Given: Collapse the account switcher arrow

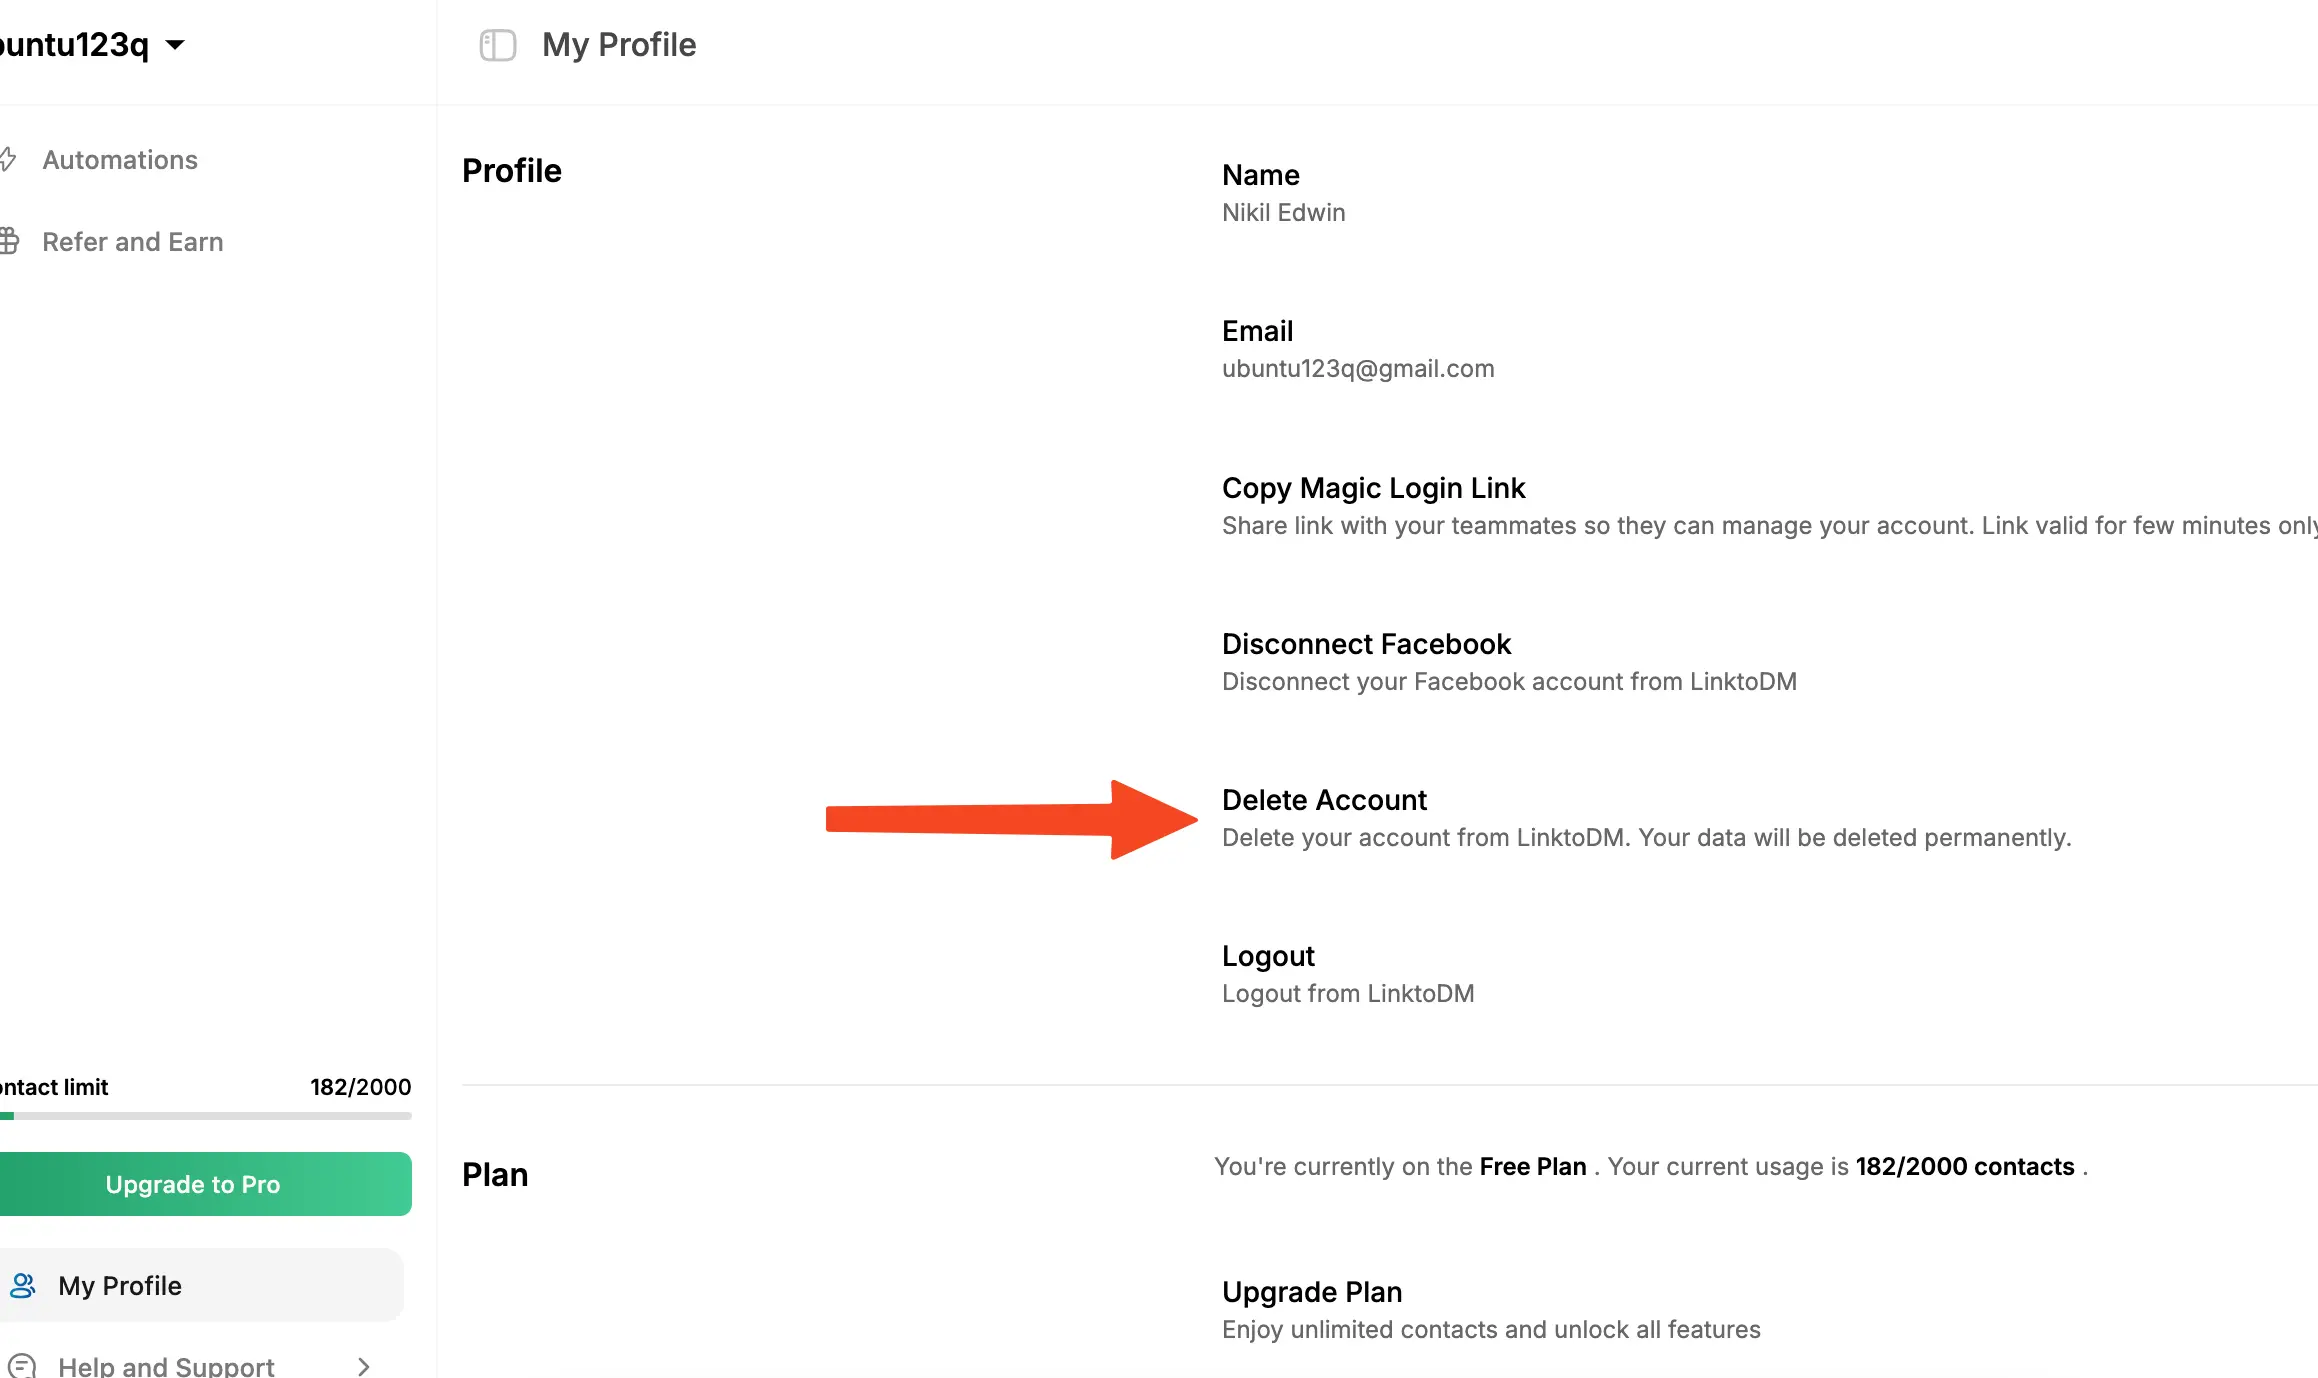Looking at the screenshot, I should pyautogui.click(x=173, y=45).
